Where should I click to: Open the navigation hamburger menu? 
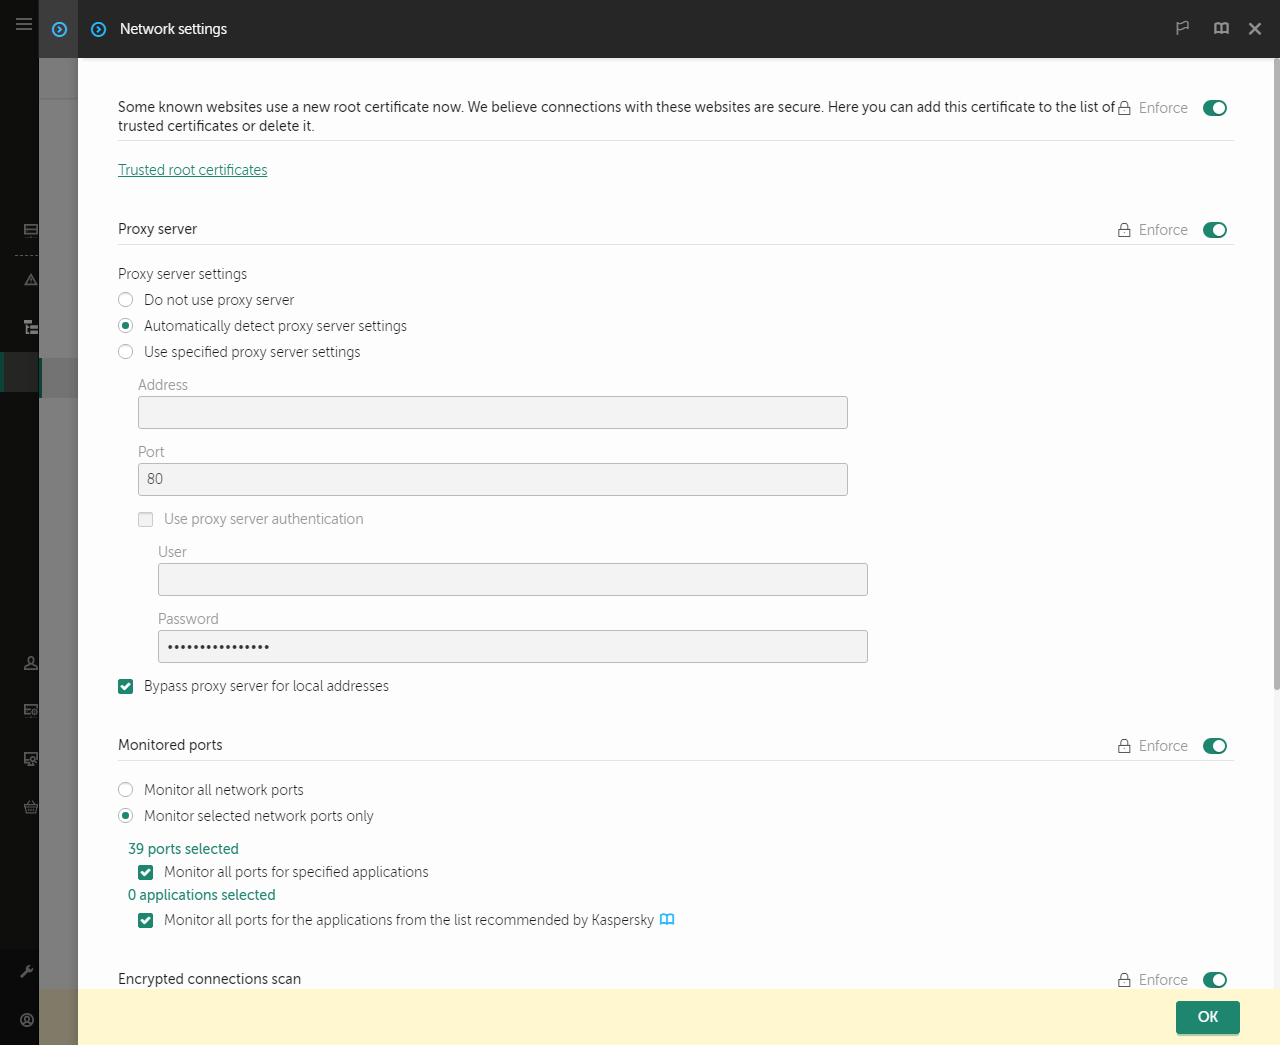23,24
